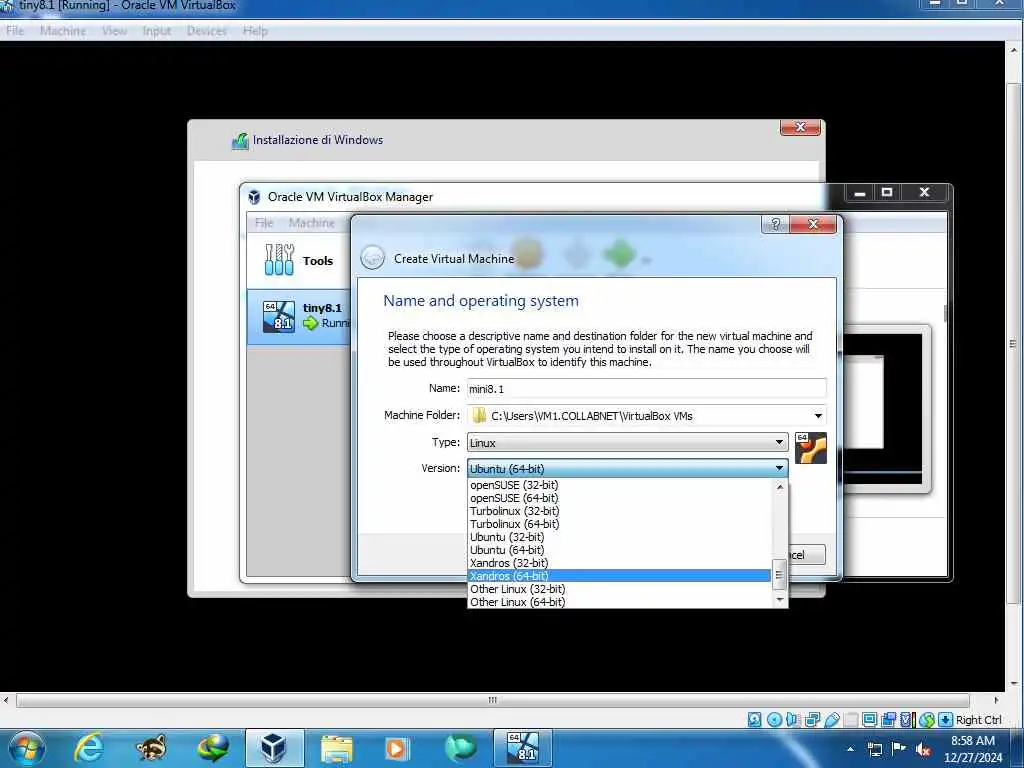Open the optical drive status icon
Viewport: 1024px width, 768px height.
(x=775, y=720)
